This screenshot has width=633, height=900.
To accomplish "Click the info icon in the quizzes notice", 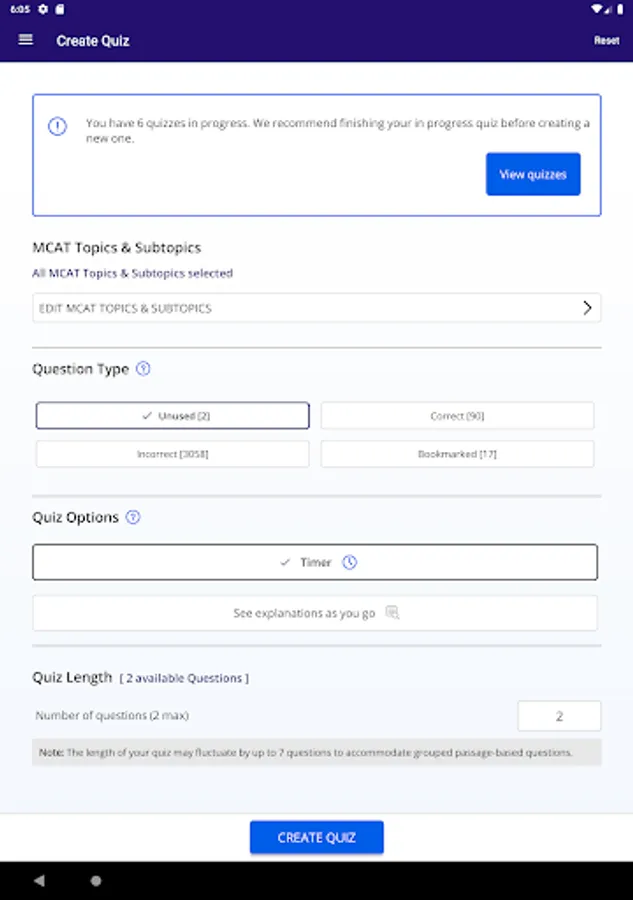I will point(58,126).
